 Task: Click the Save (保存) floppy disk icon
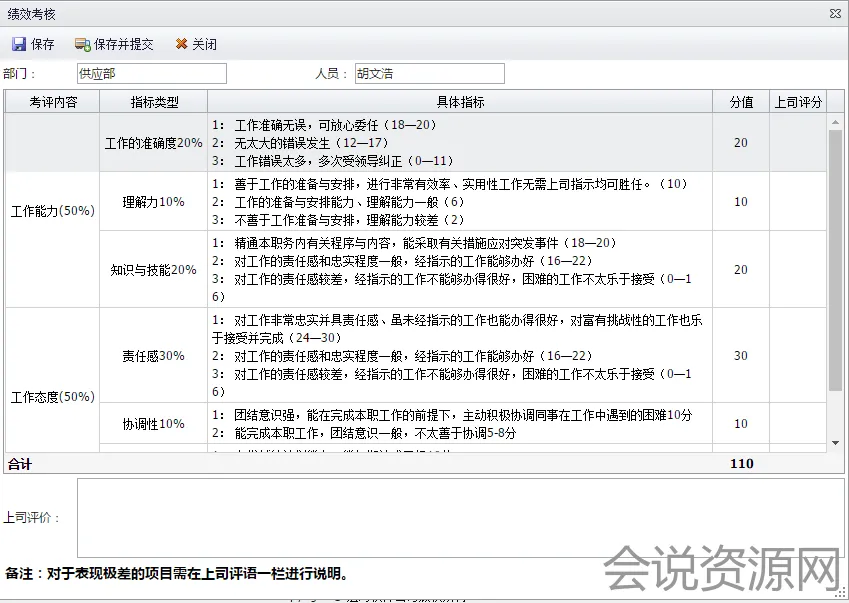[x=19, y=44]
